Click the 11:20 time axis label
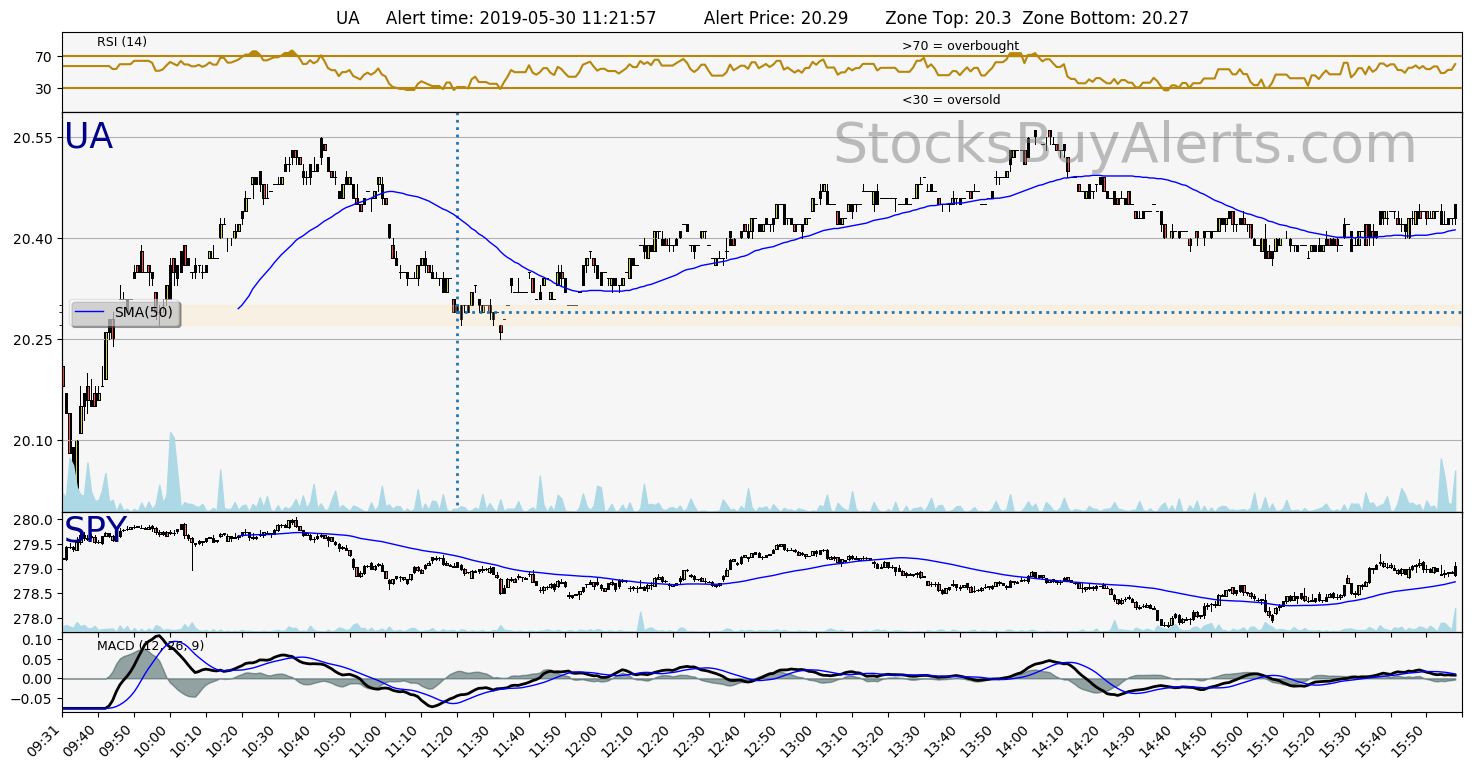The width and height of the screenshot is (1475, 770). [x=441, y=741]
